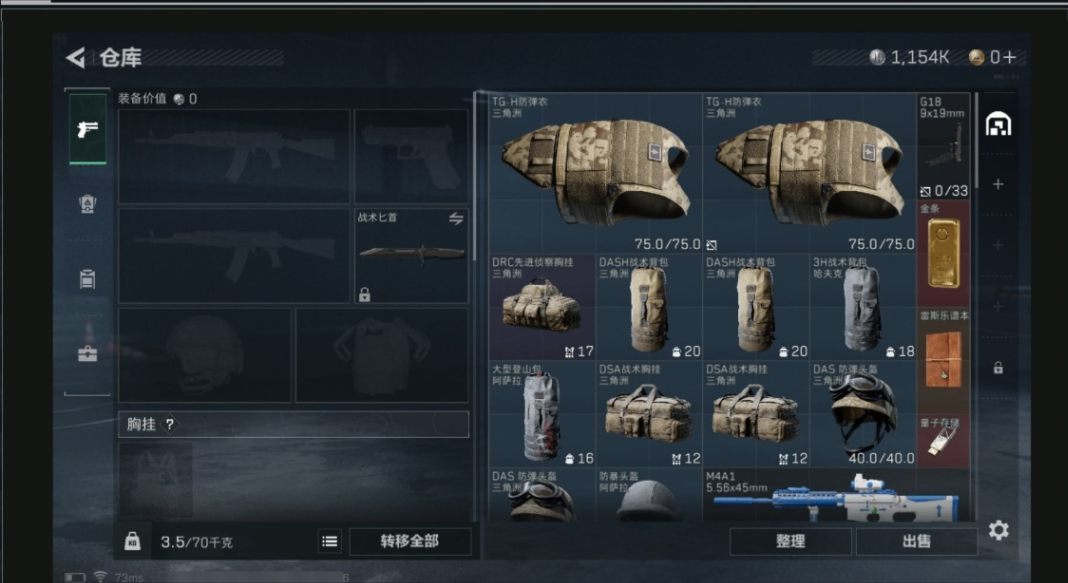Click the question mark beside 胸挂

point(170,424)
